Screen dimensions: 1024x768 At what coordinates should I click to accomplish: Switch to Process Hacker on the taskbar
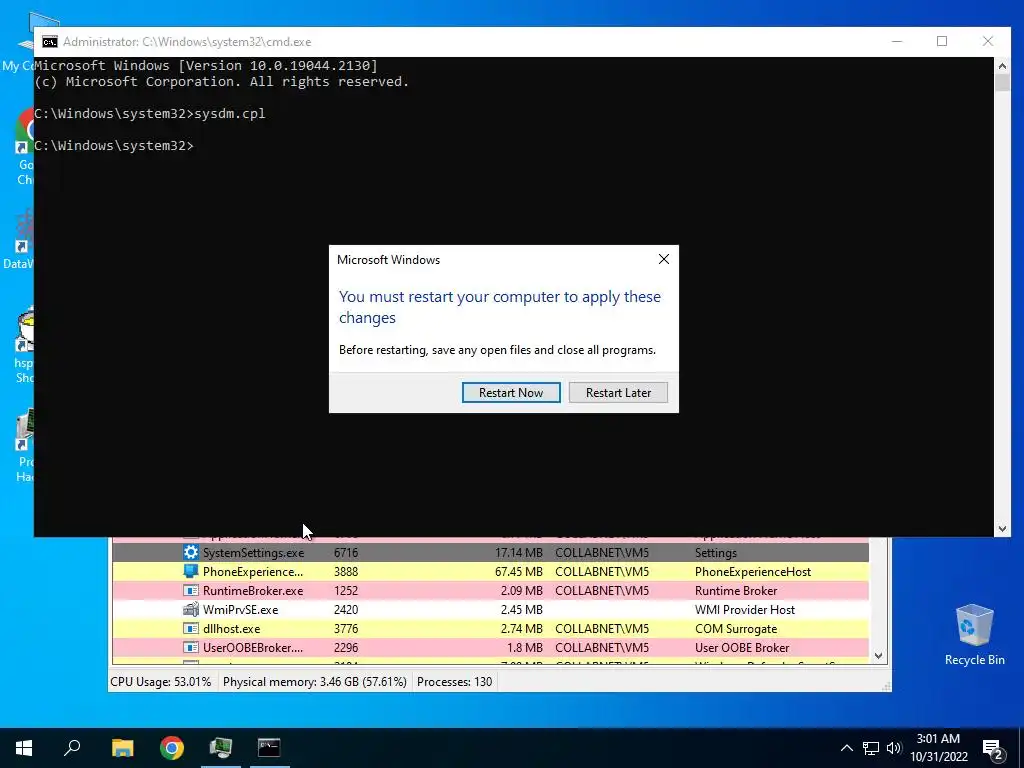(221, 747)
